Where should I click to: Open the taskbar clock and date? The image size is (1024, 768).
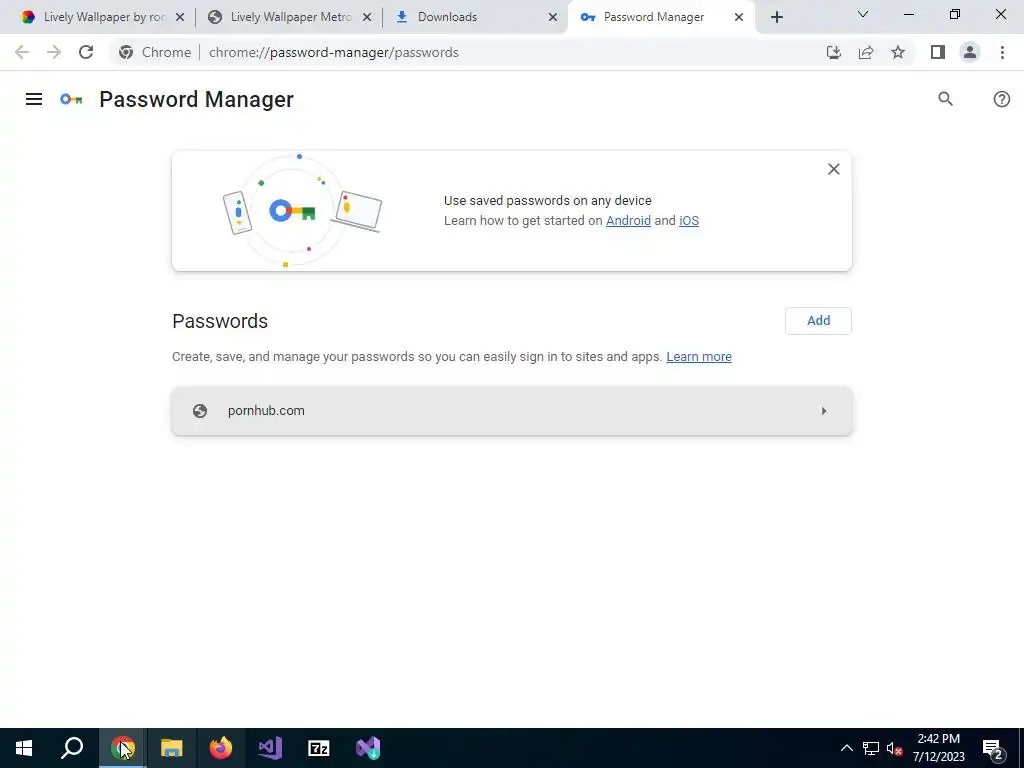[x=938, y=748]
